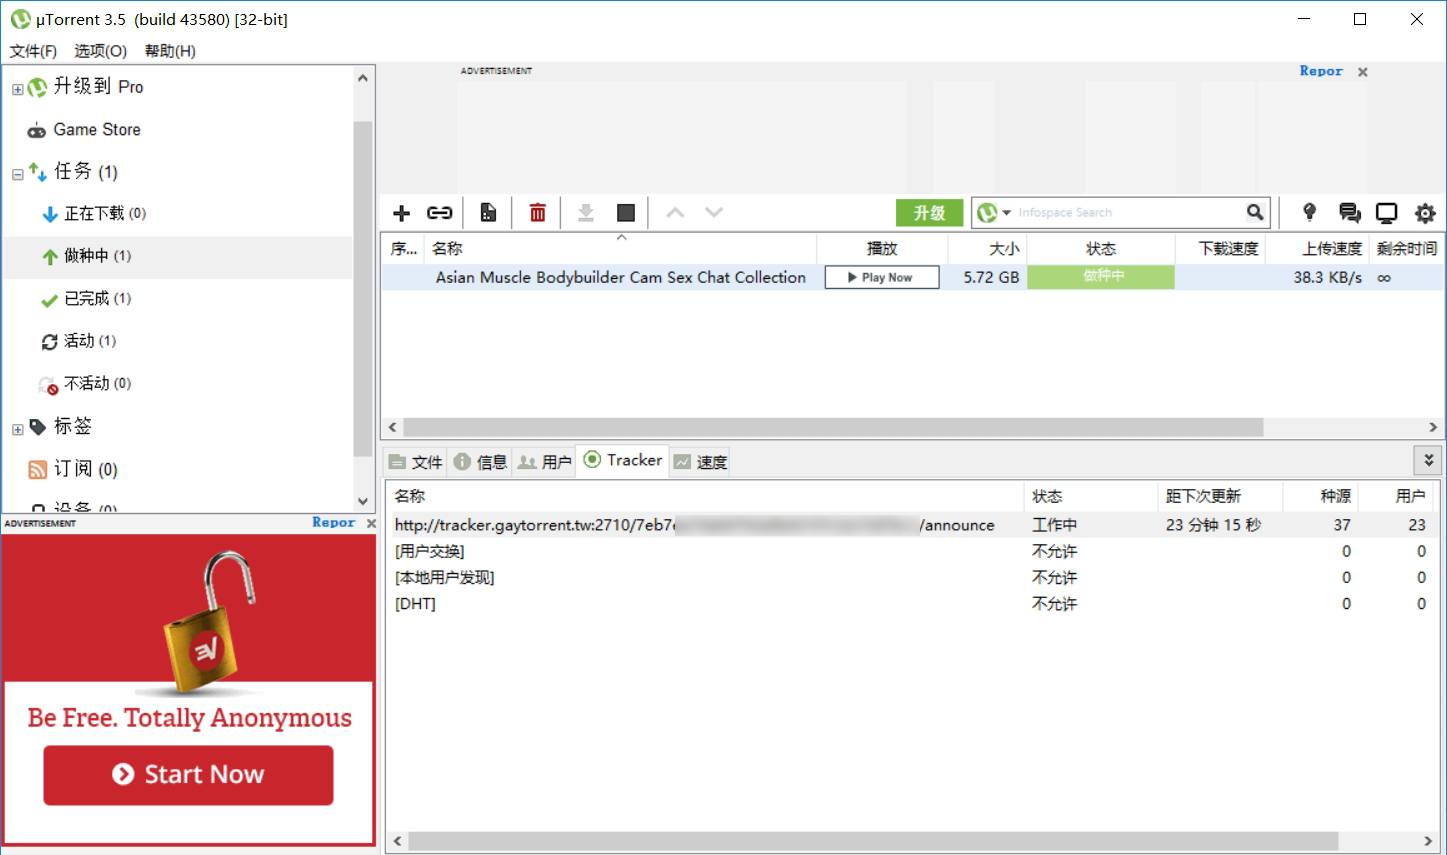Open the 选项(O) menu
Image resolution: width=1447 pixels, height=855 pixels.
pos(100,51)
